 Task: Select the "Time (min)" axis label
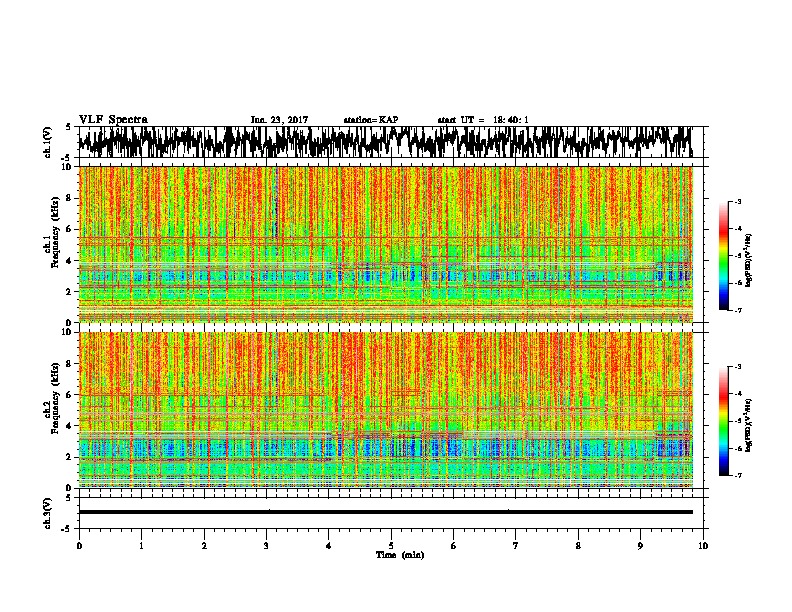click(400, 555)
